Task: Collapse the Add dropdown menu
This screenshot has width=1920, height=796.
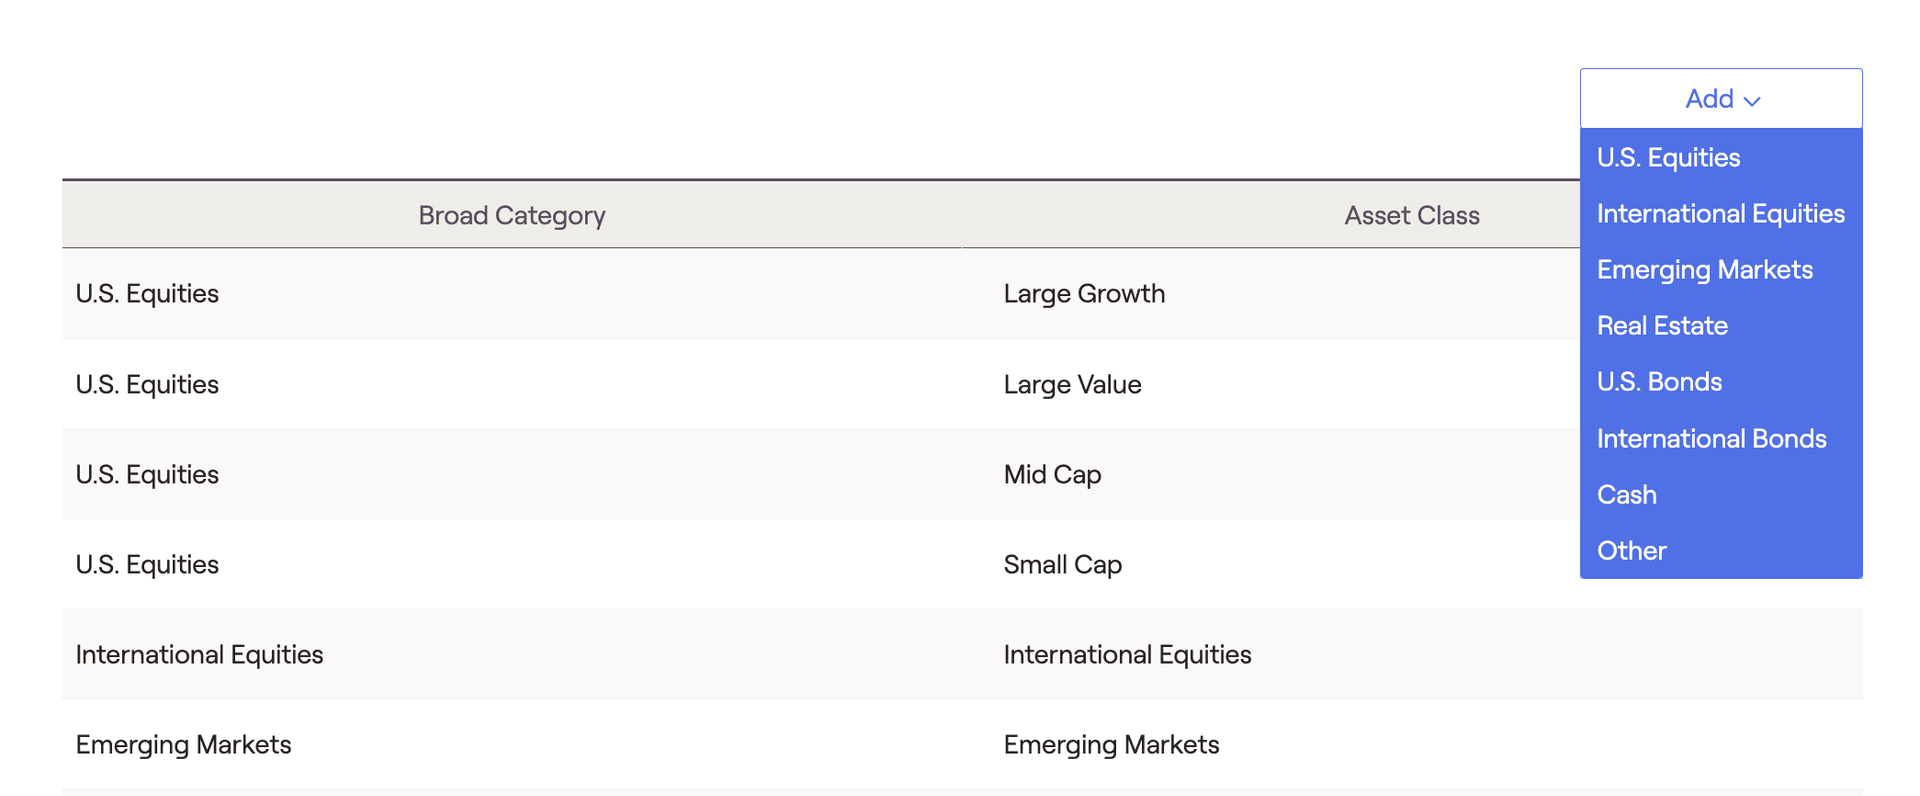Action: coord(1721,98)
